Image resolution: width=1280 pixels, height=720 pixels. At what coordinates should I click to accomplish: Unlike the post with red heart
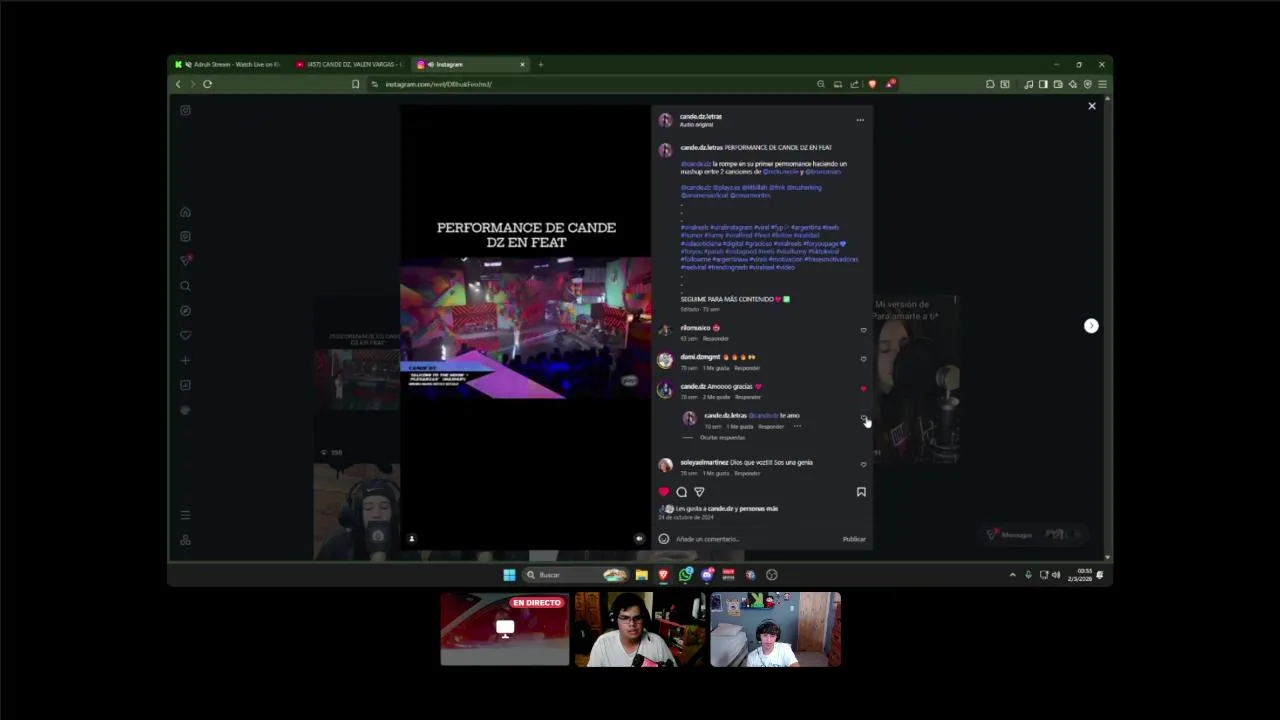(x=663, y=492)
